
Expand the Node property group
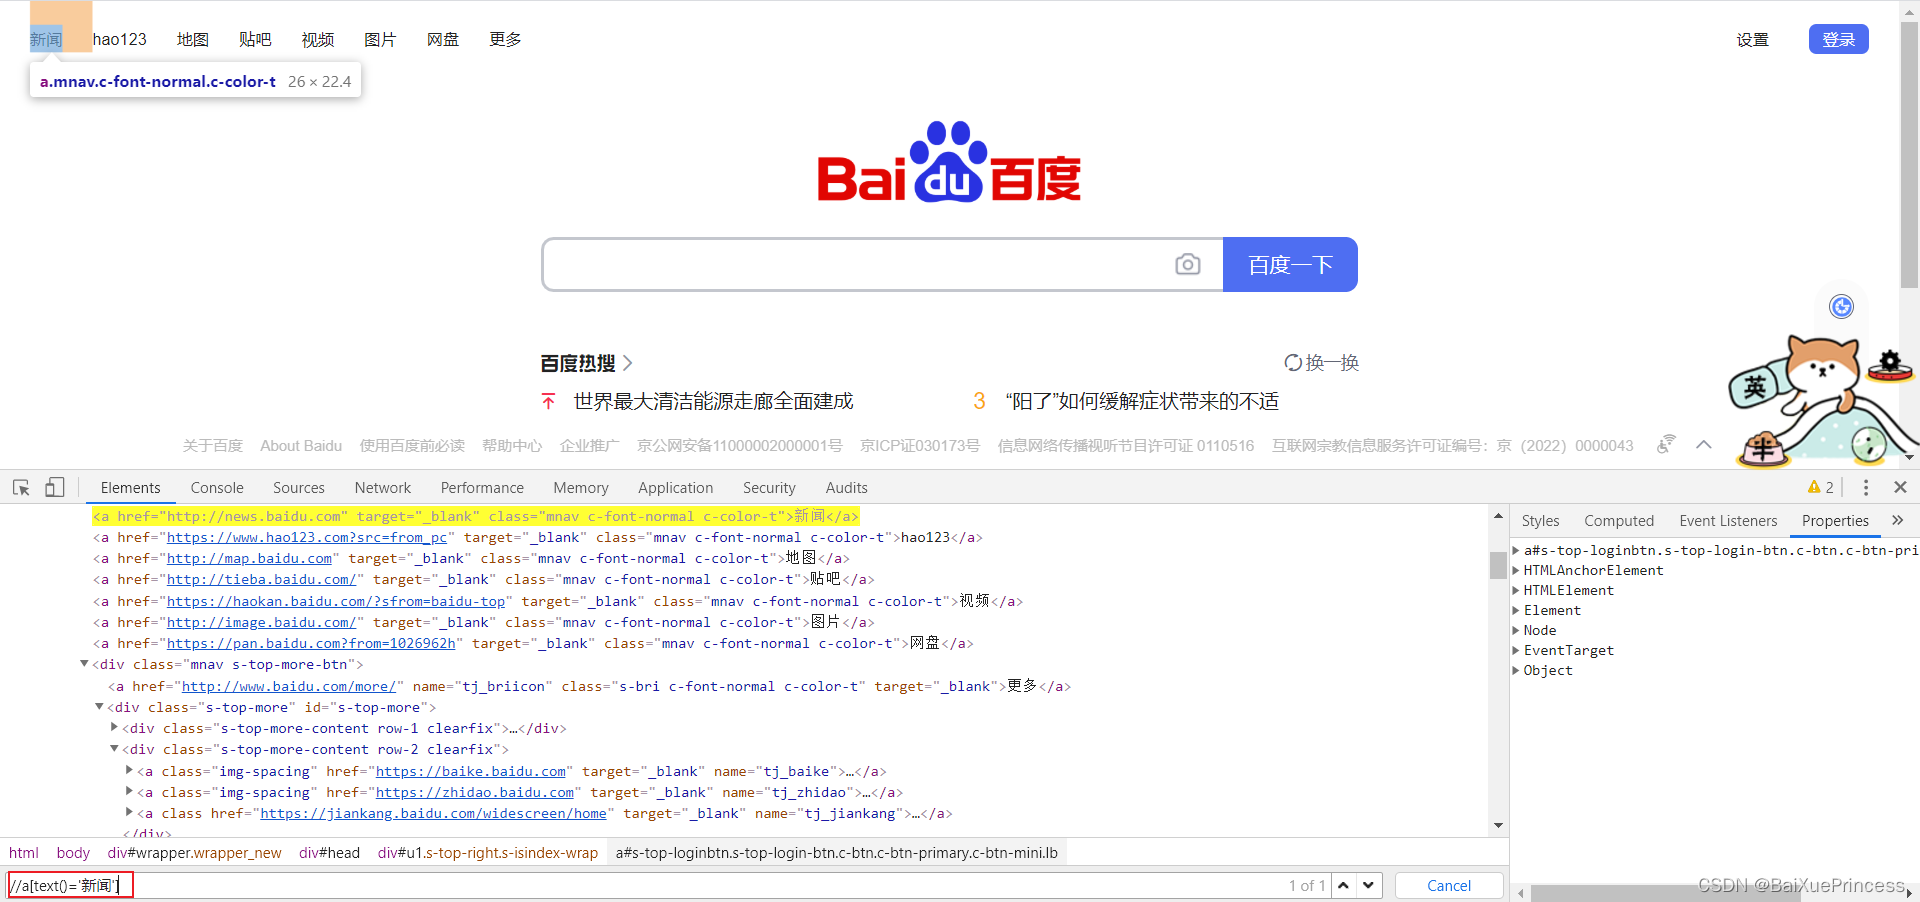(x=1516, y=631)
